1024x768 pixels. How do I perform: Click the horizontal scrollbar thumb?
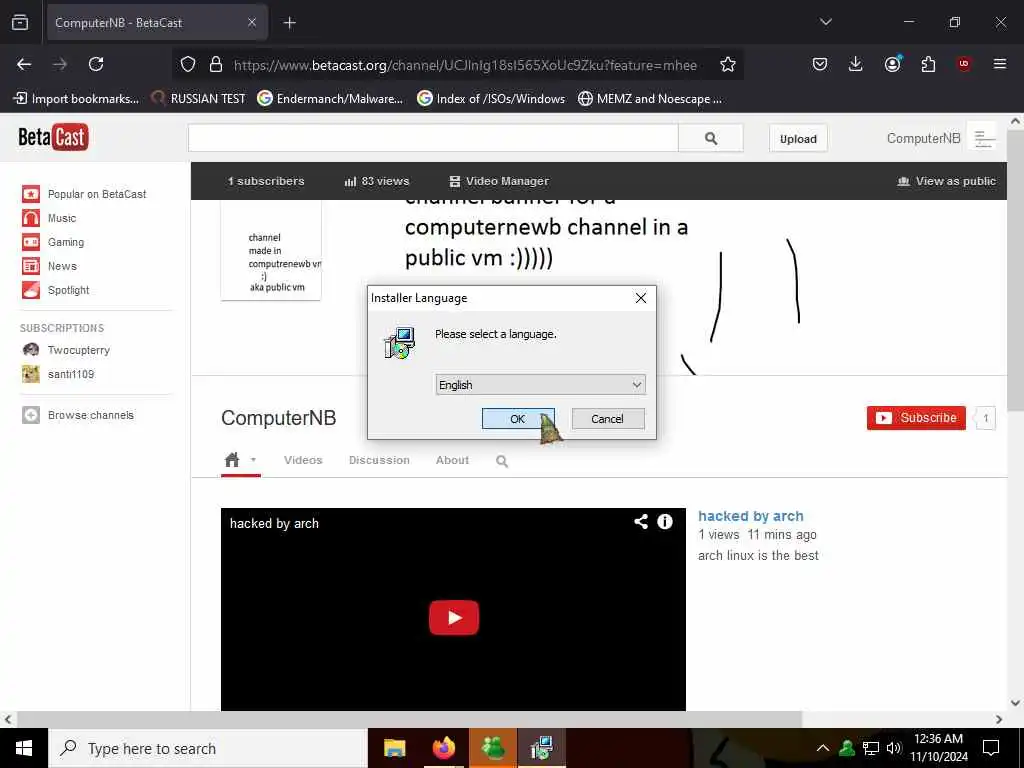(x=409, y=719)
